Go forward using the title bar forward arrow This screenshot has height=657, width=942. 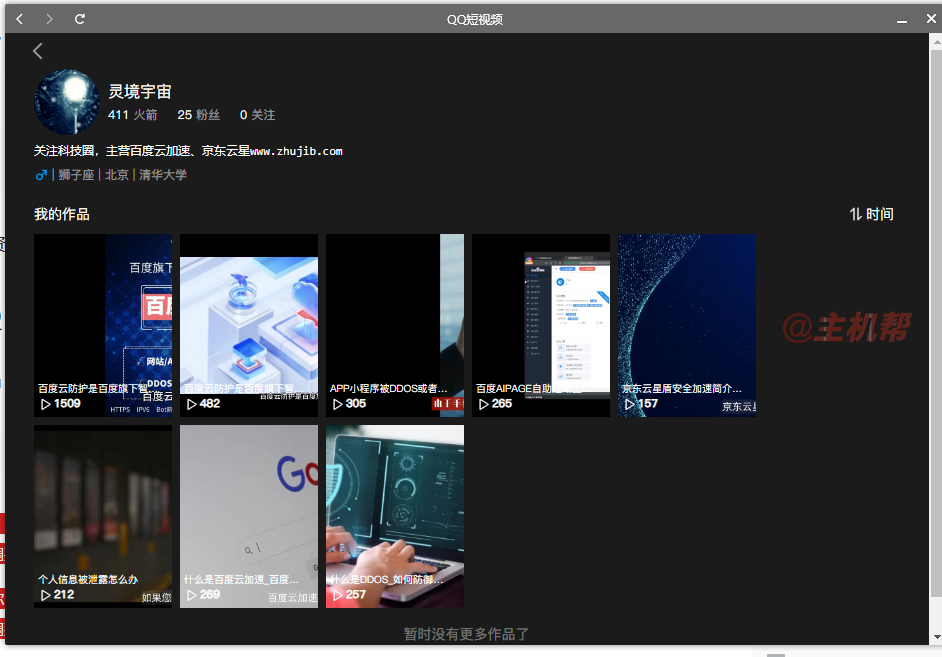tap(49, 19)
